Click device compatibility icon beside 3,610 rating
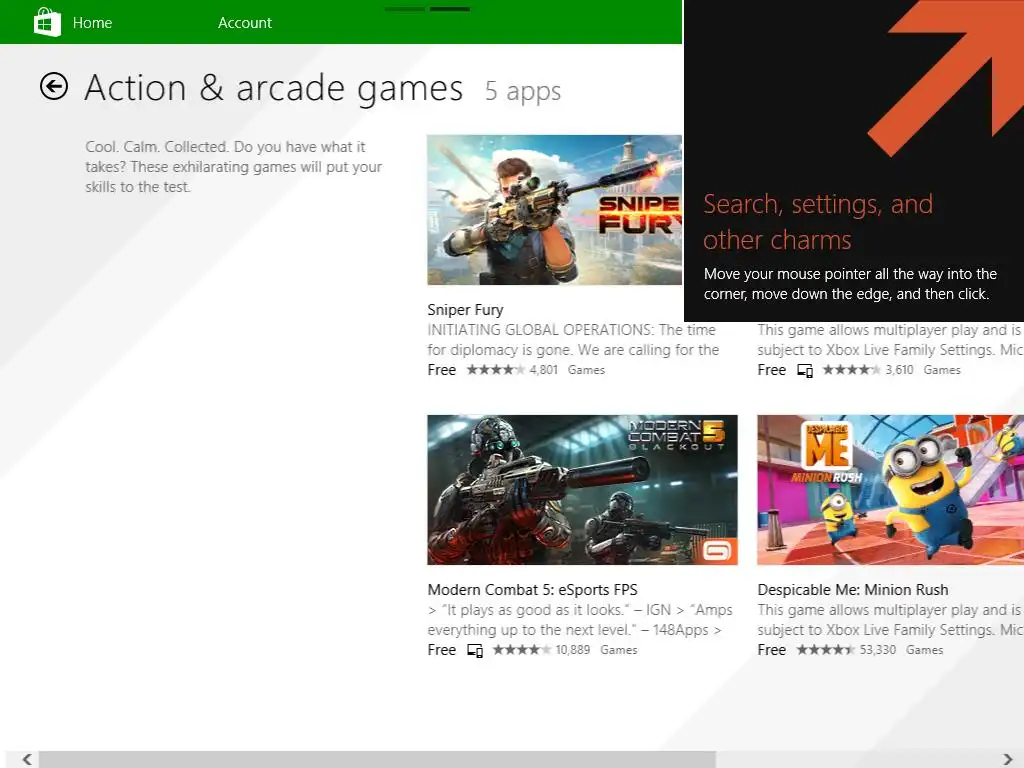1024x768 pixels. [805, 370]
